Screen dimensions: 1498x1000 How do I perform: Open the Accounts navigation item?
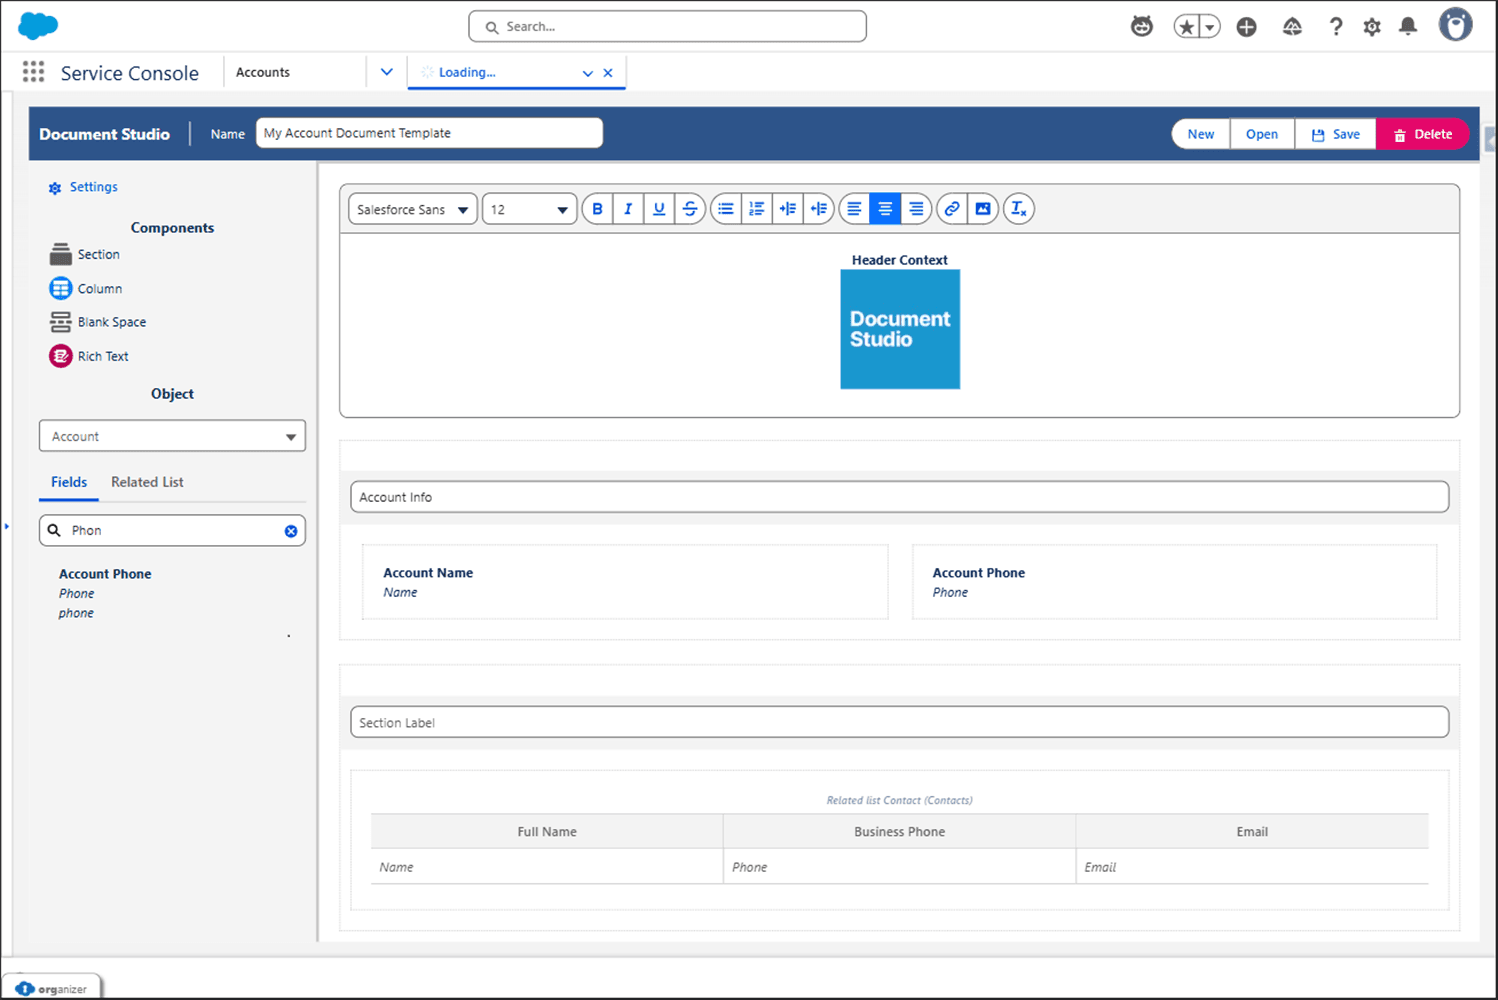point(263,72)
